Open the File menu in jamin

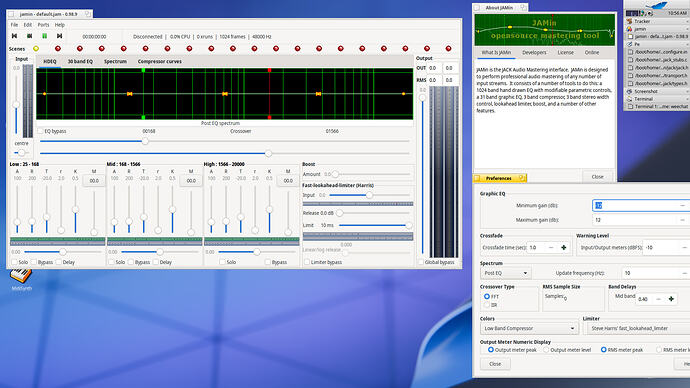click(15, 25)
